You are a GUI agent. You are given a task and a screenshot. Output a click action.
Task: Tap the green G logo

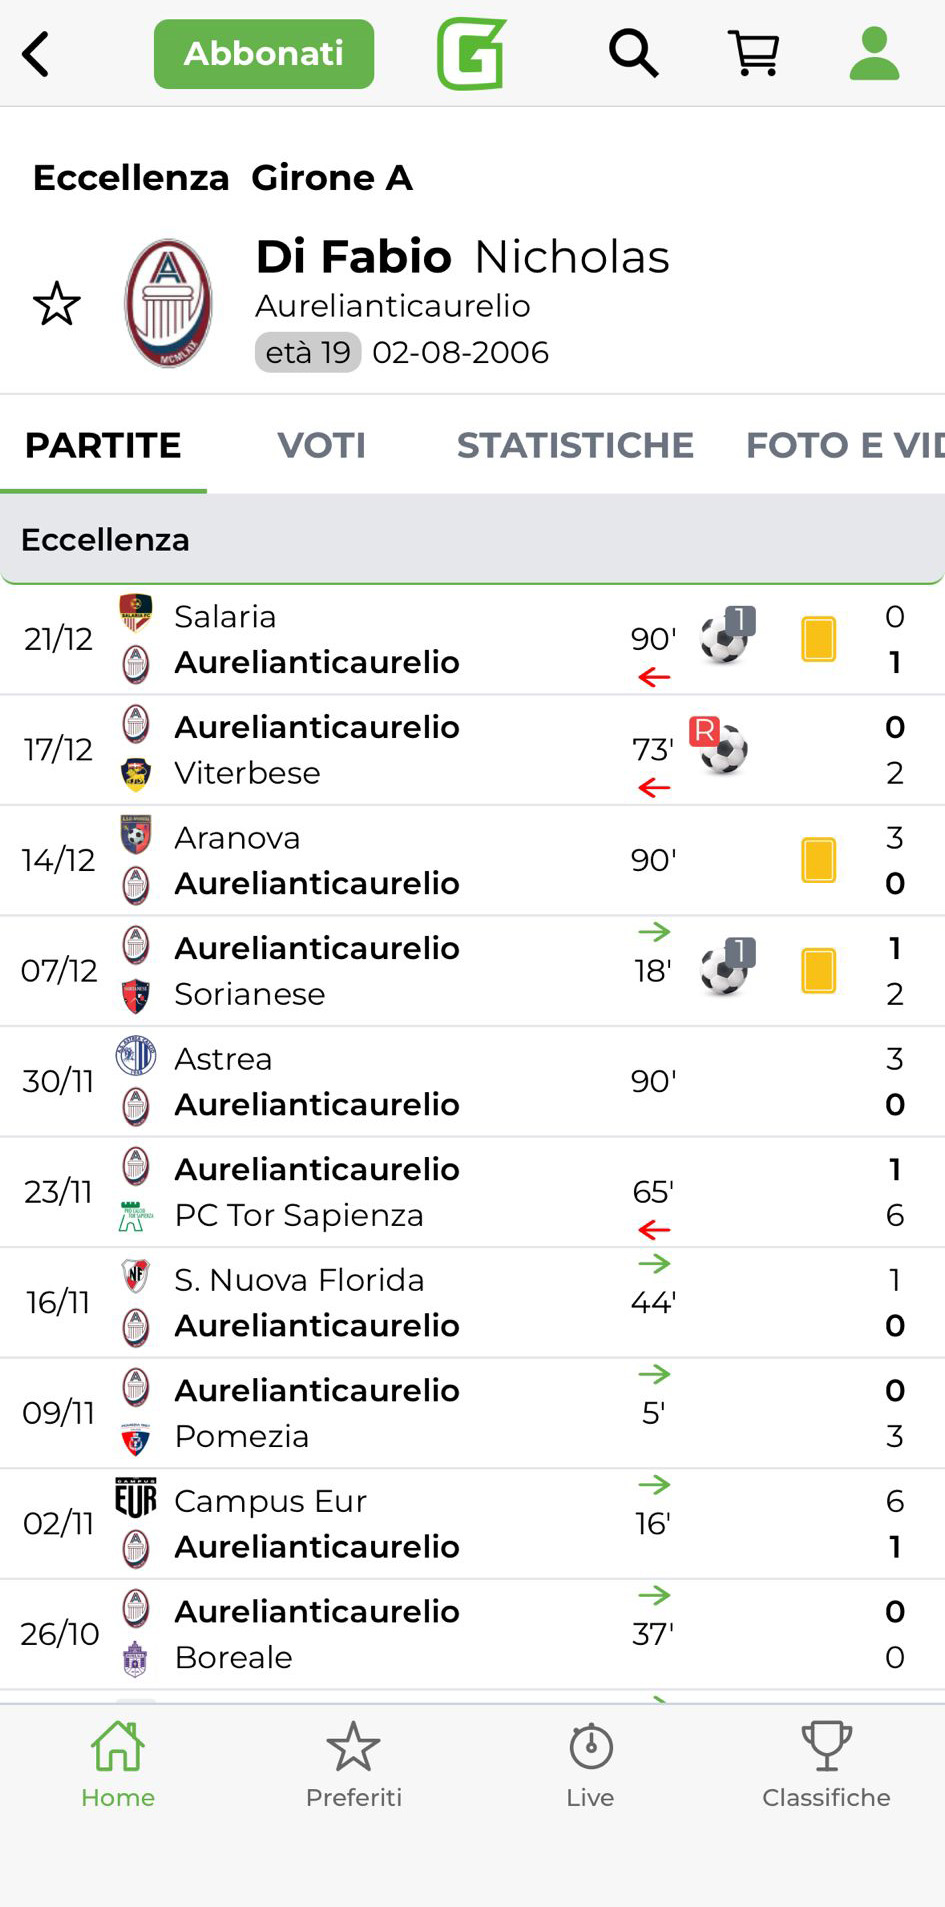472,54
